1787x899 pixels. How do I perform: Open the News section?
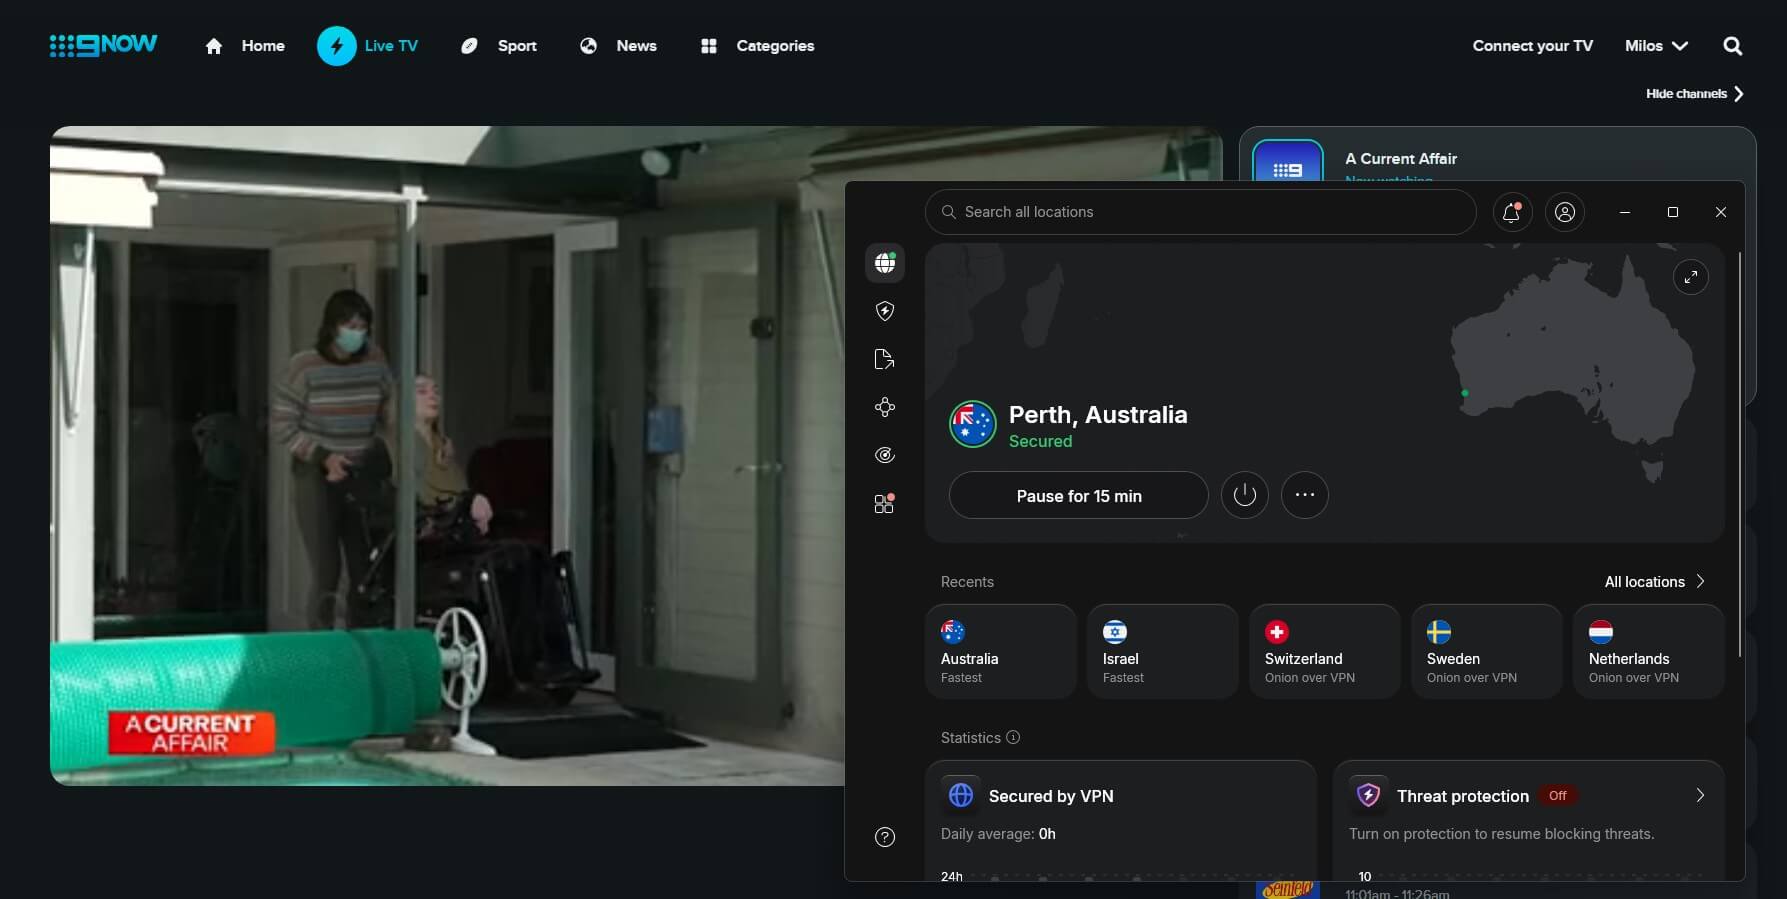[618, 46]
